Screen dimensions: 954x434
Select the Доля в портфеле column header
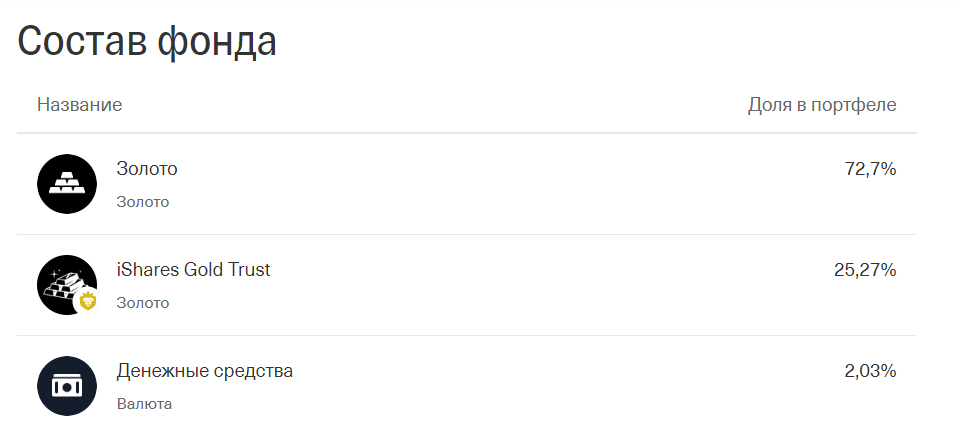click(x=822, y=105)
